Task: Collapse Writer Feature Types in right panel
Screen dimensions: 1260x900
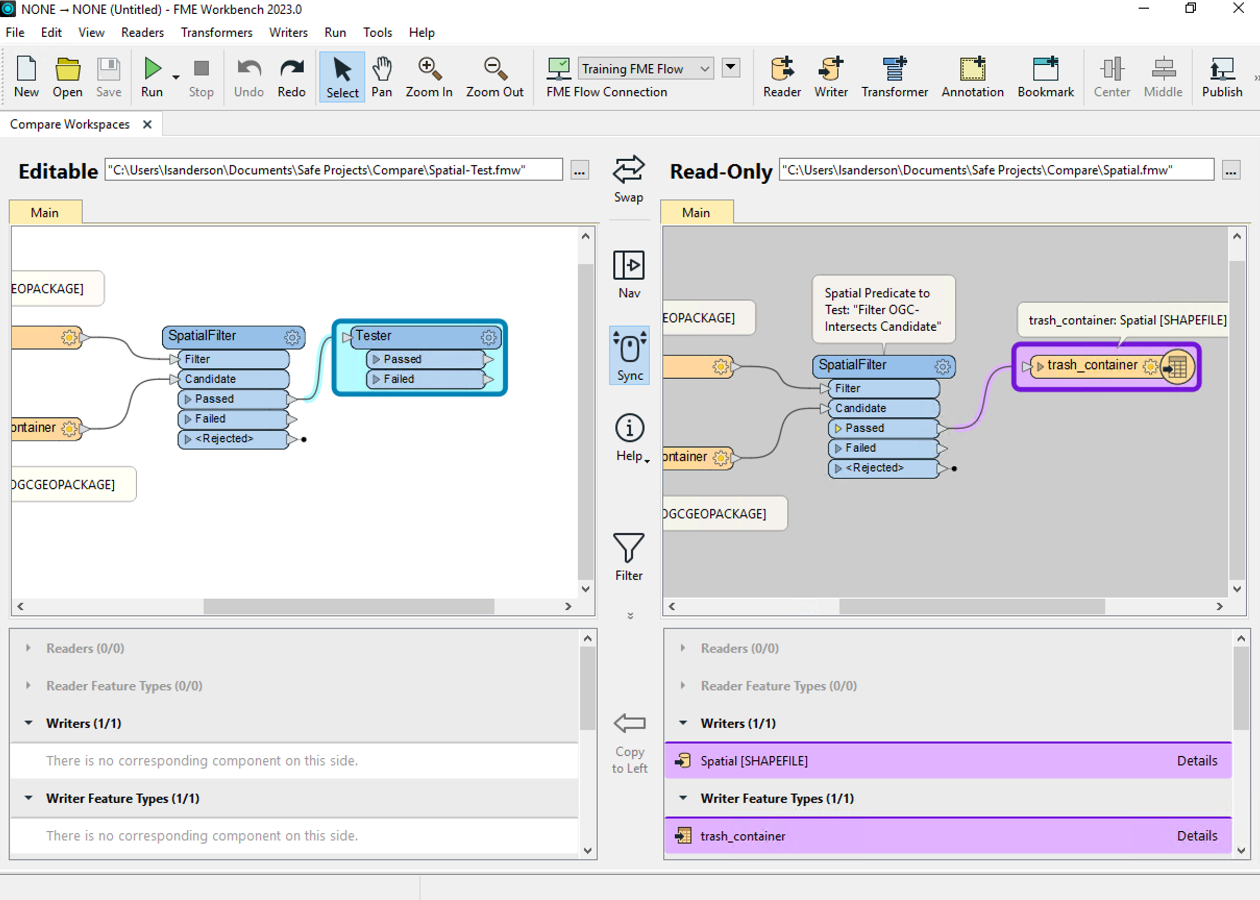Action: [683, 798]
